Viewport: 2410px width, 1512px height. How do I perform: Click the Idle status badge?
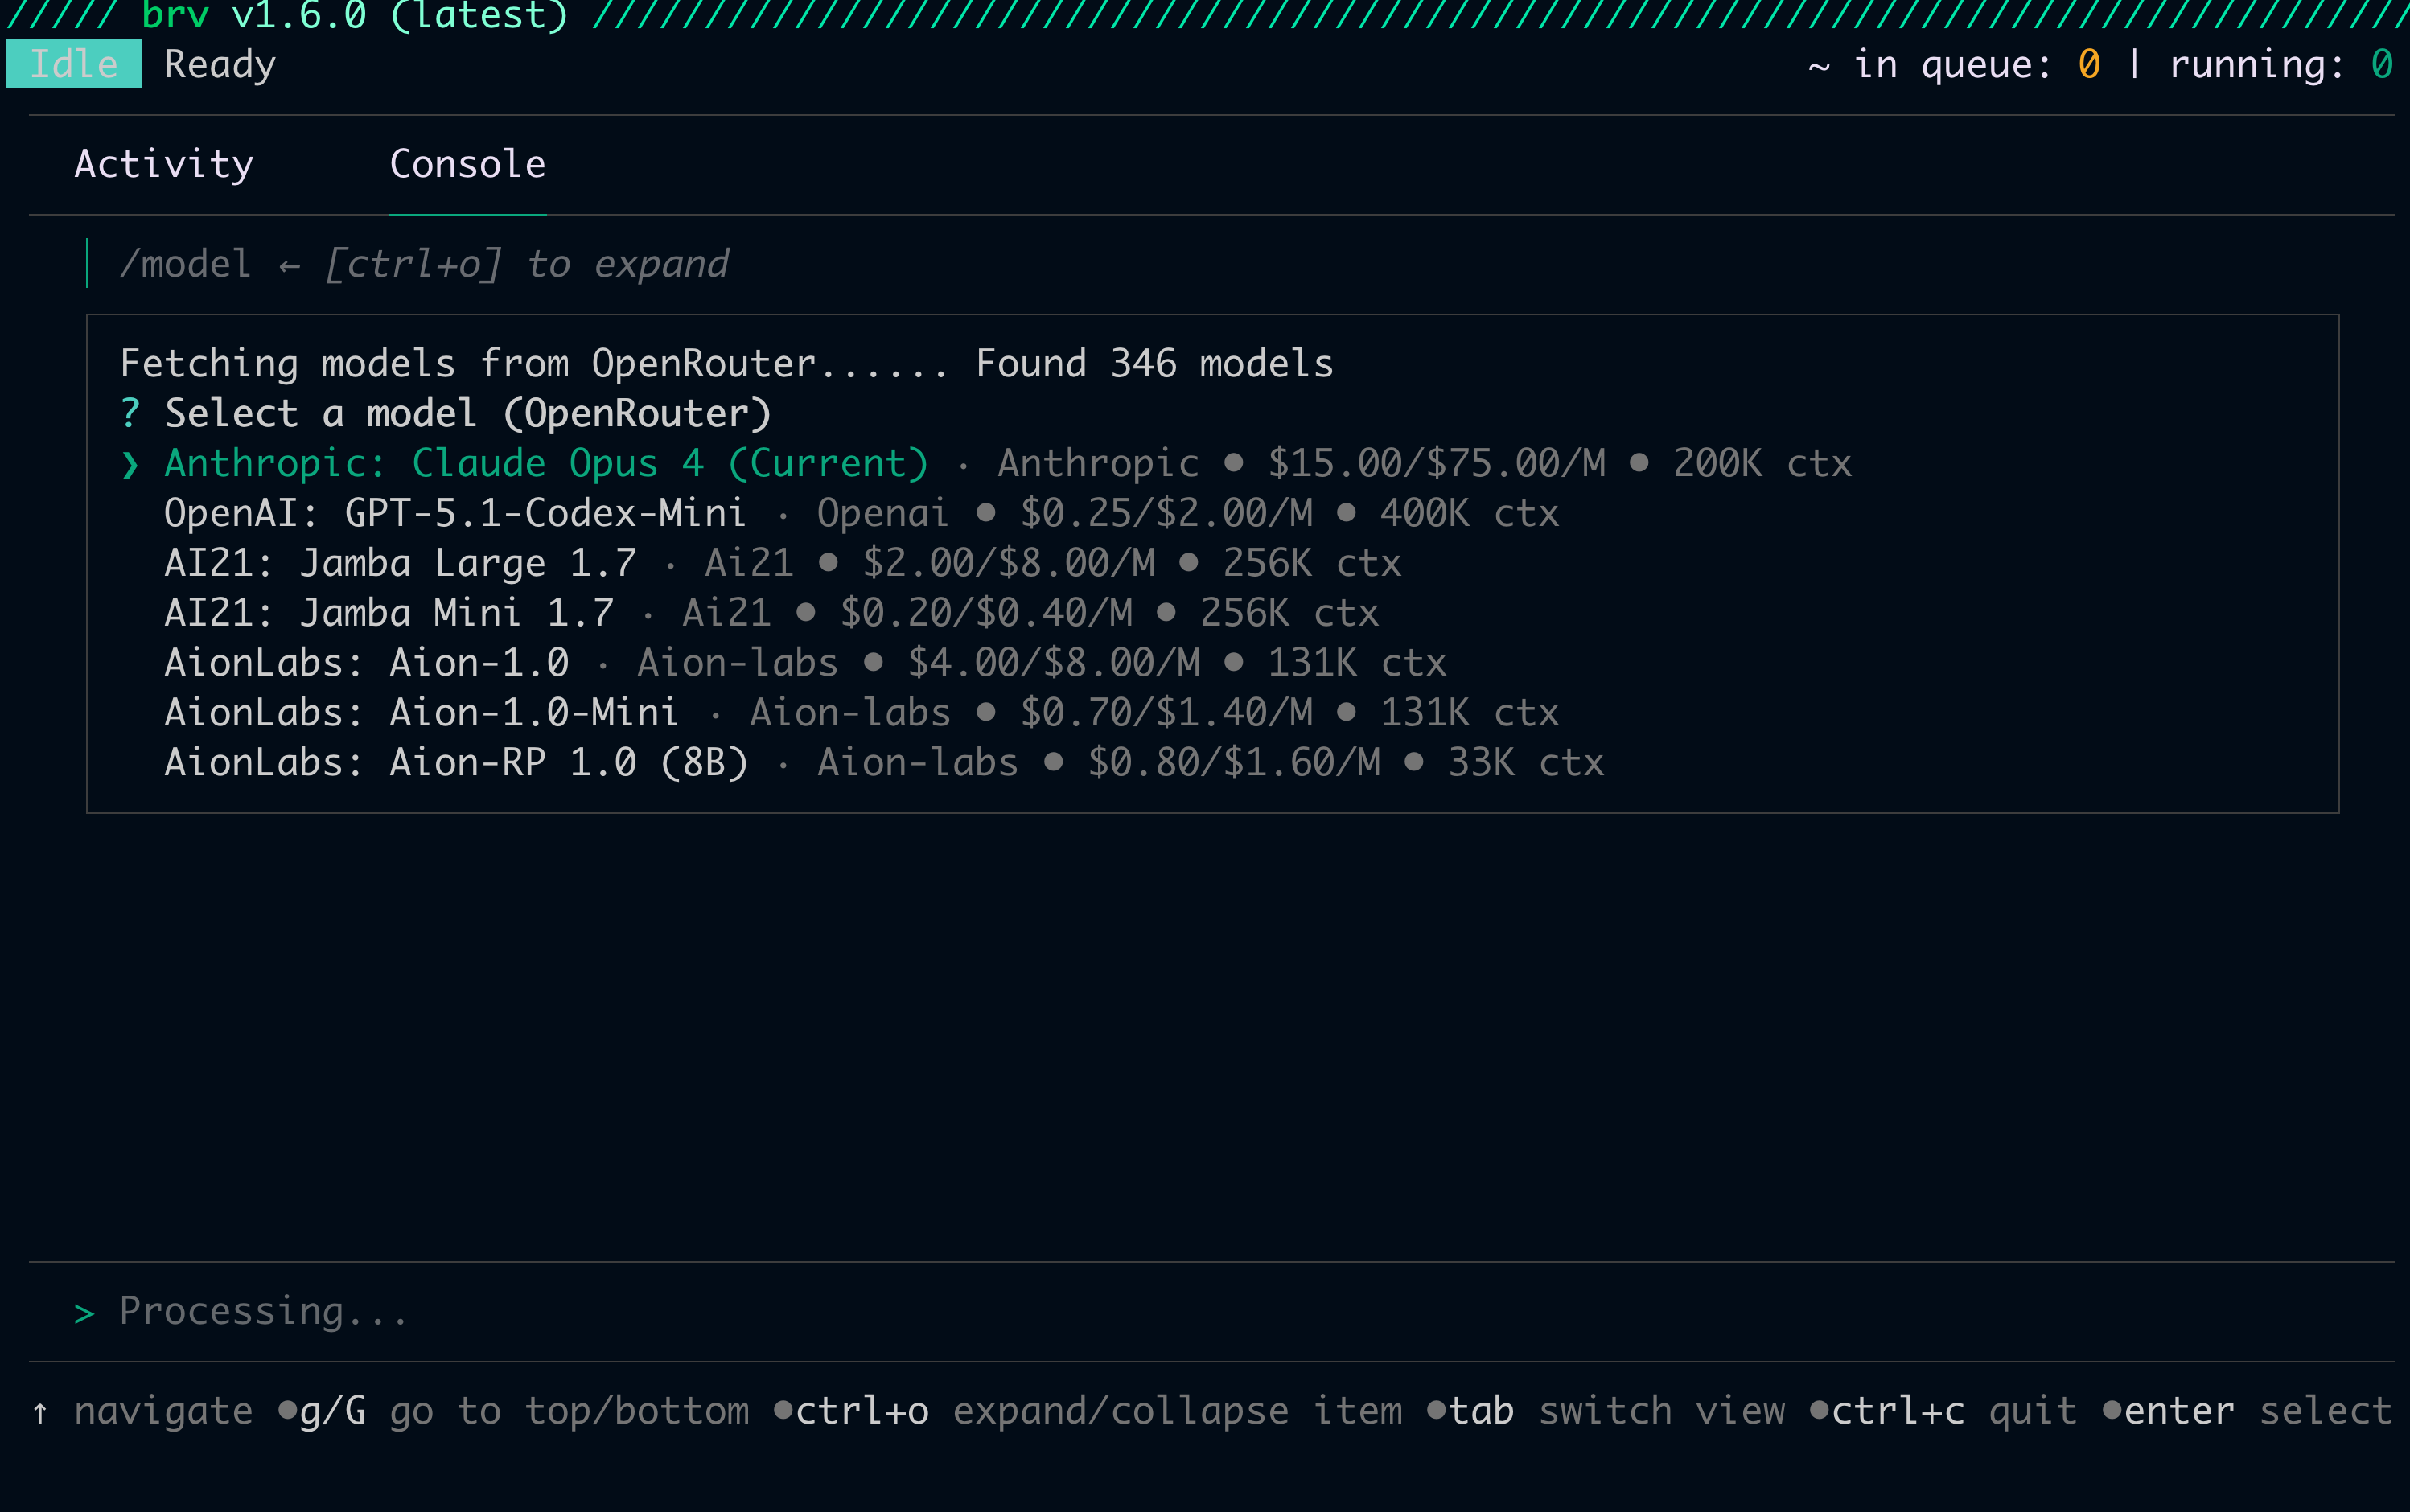(74, 64)
